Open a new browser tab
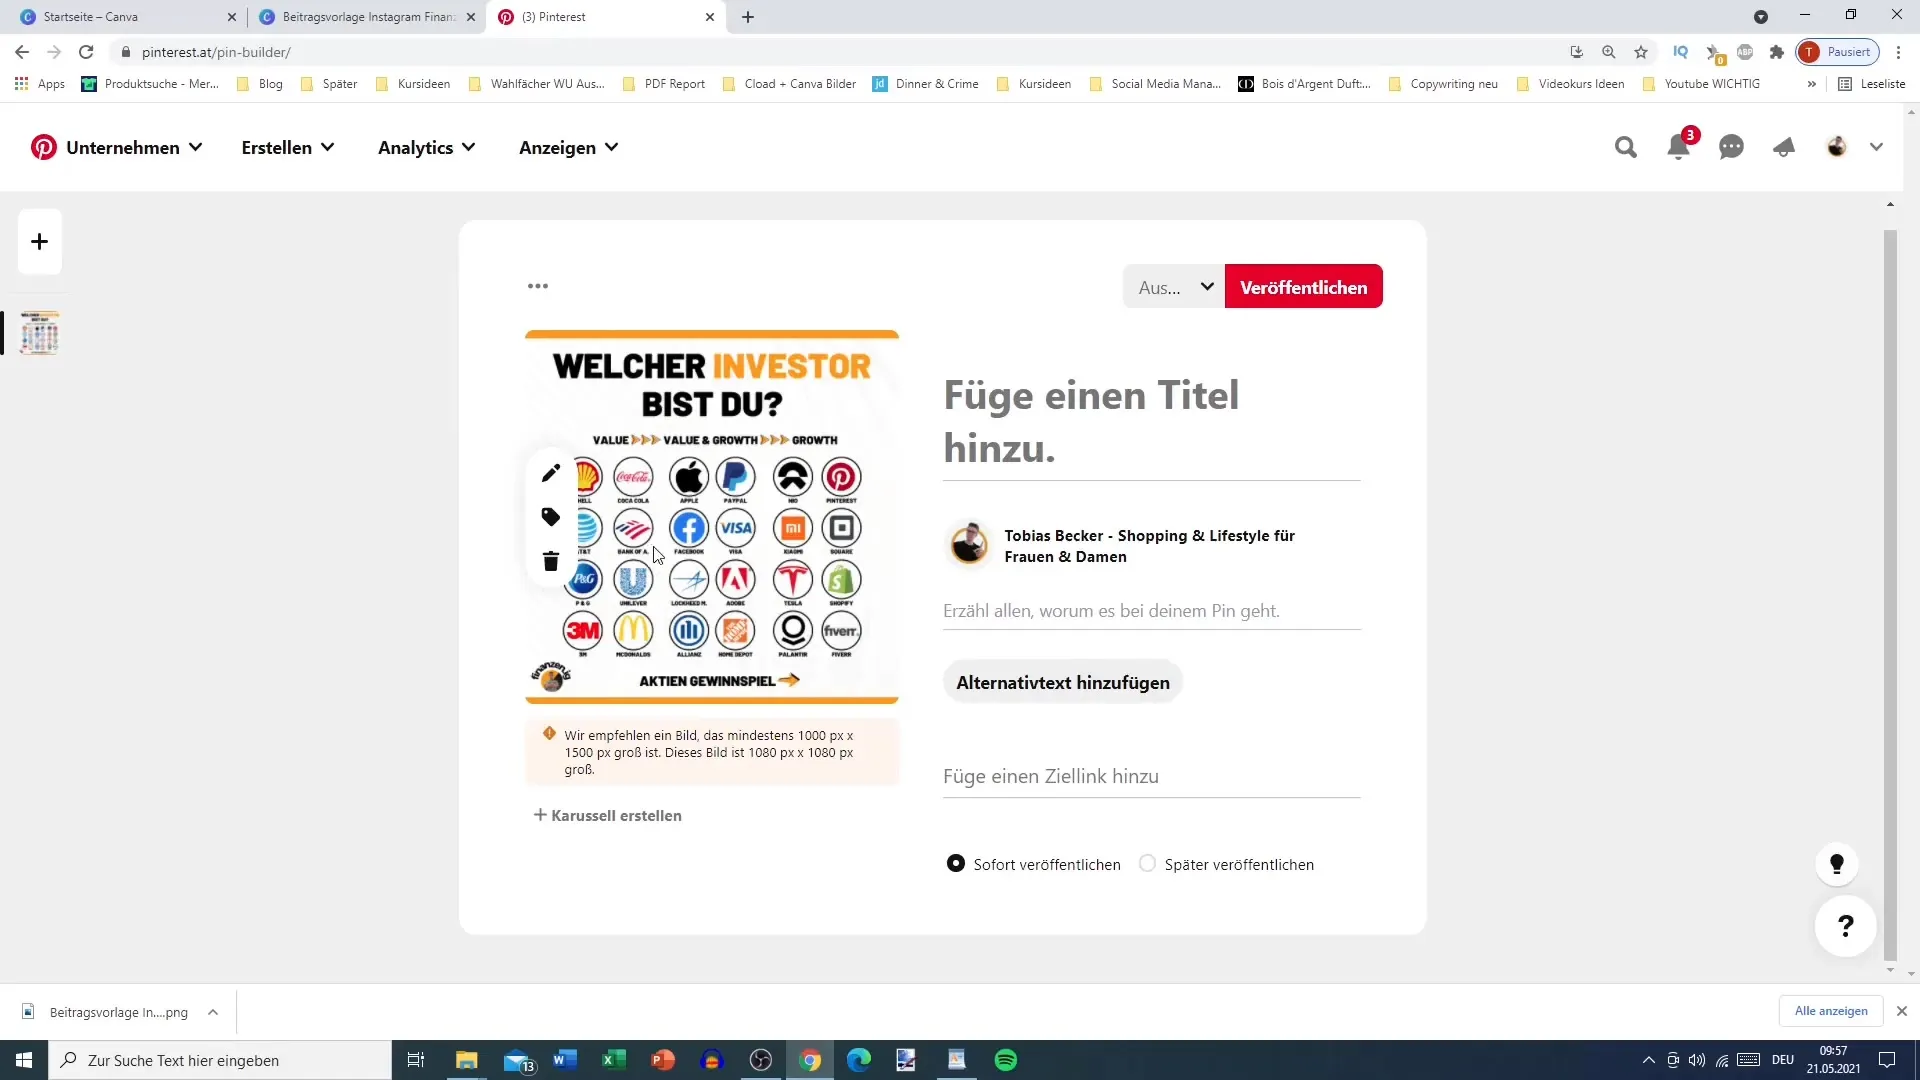 748,17
